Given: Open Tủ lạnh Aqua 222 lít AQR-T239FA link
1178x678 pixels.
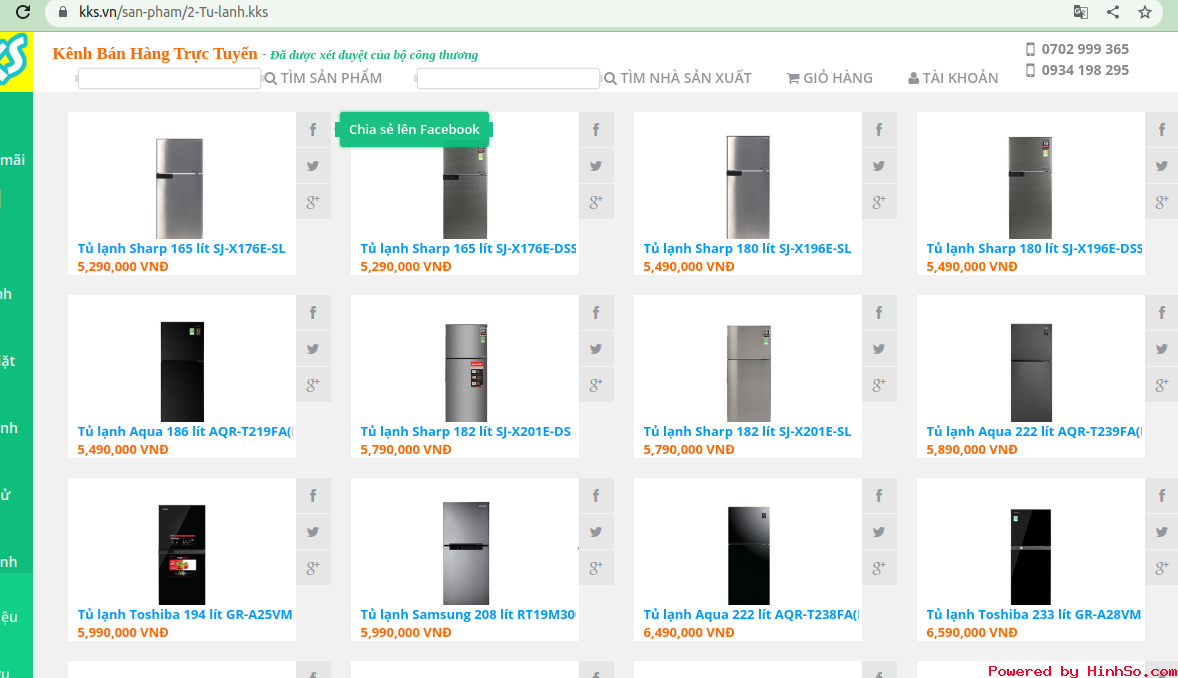Looking at the screenshot, I should (x=1034, y=431).
